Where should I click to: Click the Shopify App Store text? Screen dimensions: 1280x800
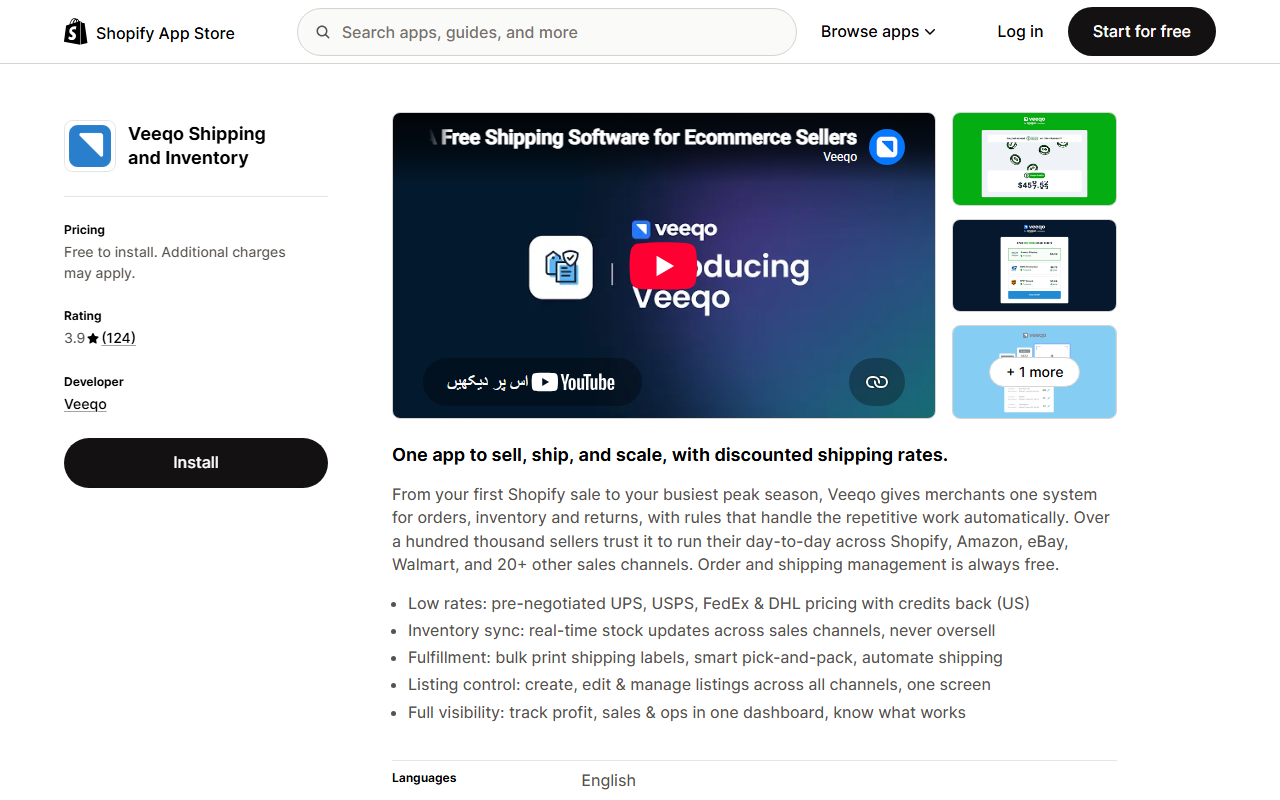pyautogui.click(x=165, y=33)
